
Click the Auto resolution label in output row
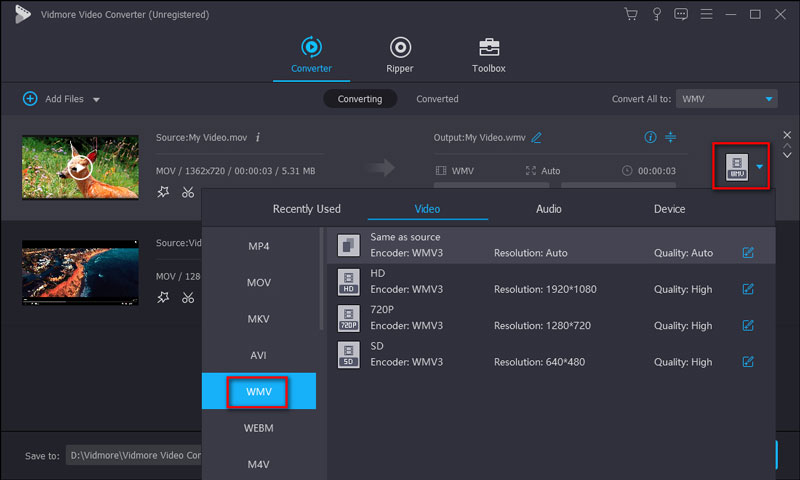(550, 171)
